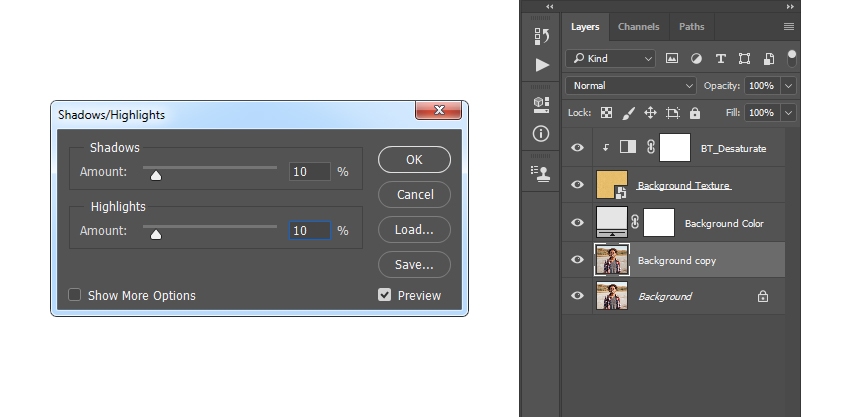Open the Normal blend mode dropdown
The height and width of the screenshot is (417, 850).
(x=631, y=86)
